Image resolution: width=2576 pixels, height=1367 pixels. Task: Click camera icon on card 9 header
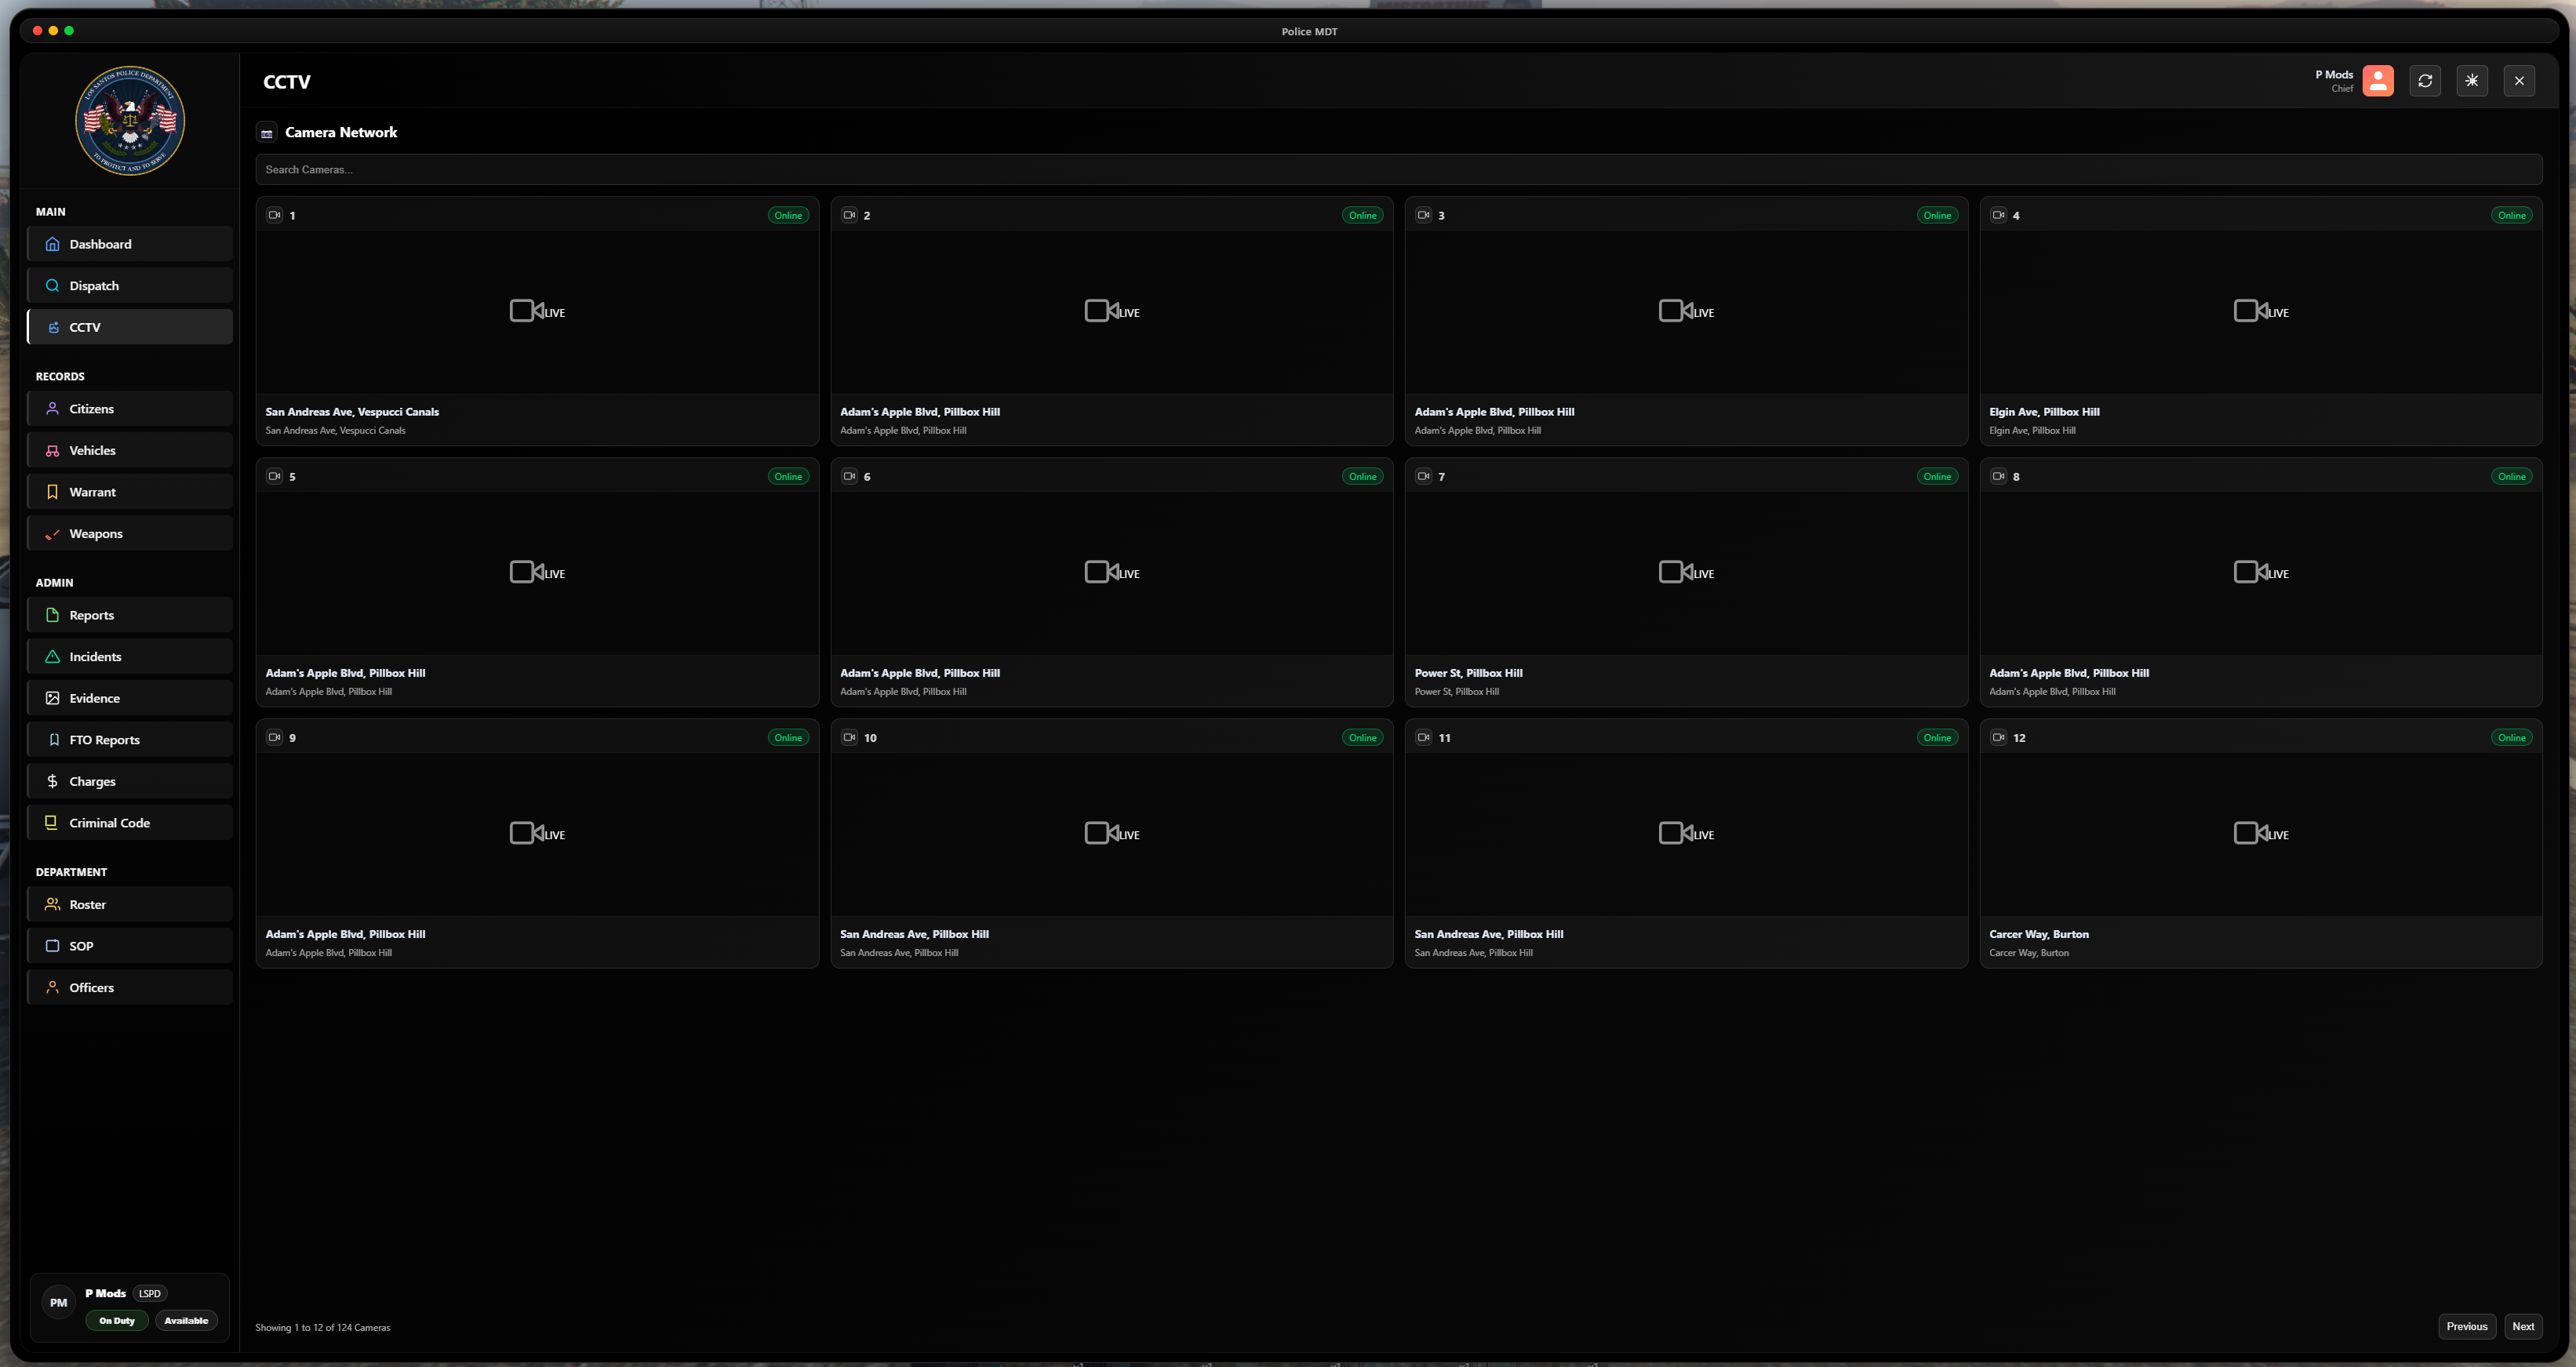coord(274,737)
